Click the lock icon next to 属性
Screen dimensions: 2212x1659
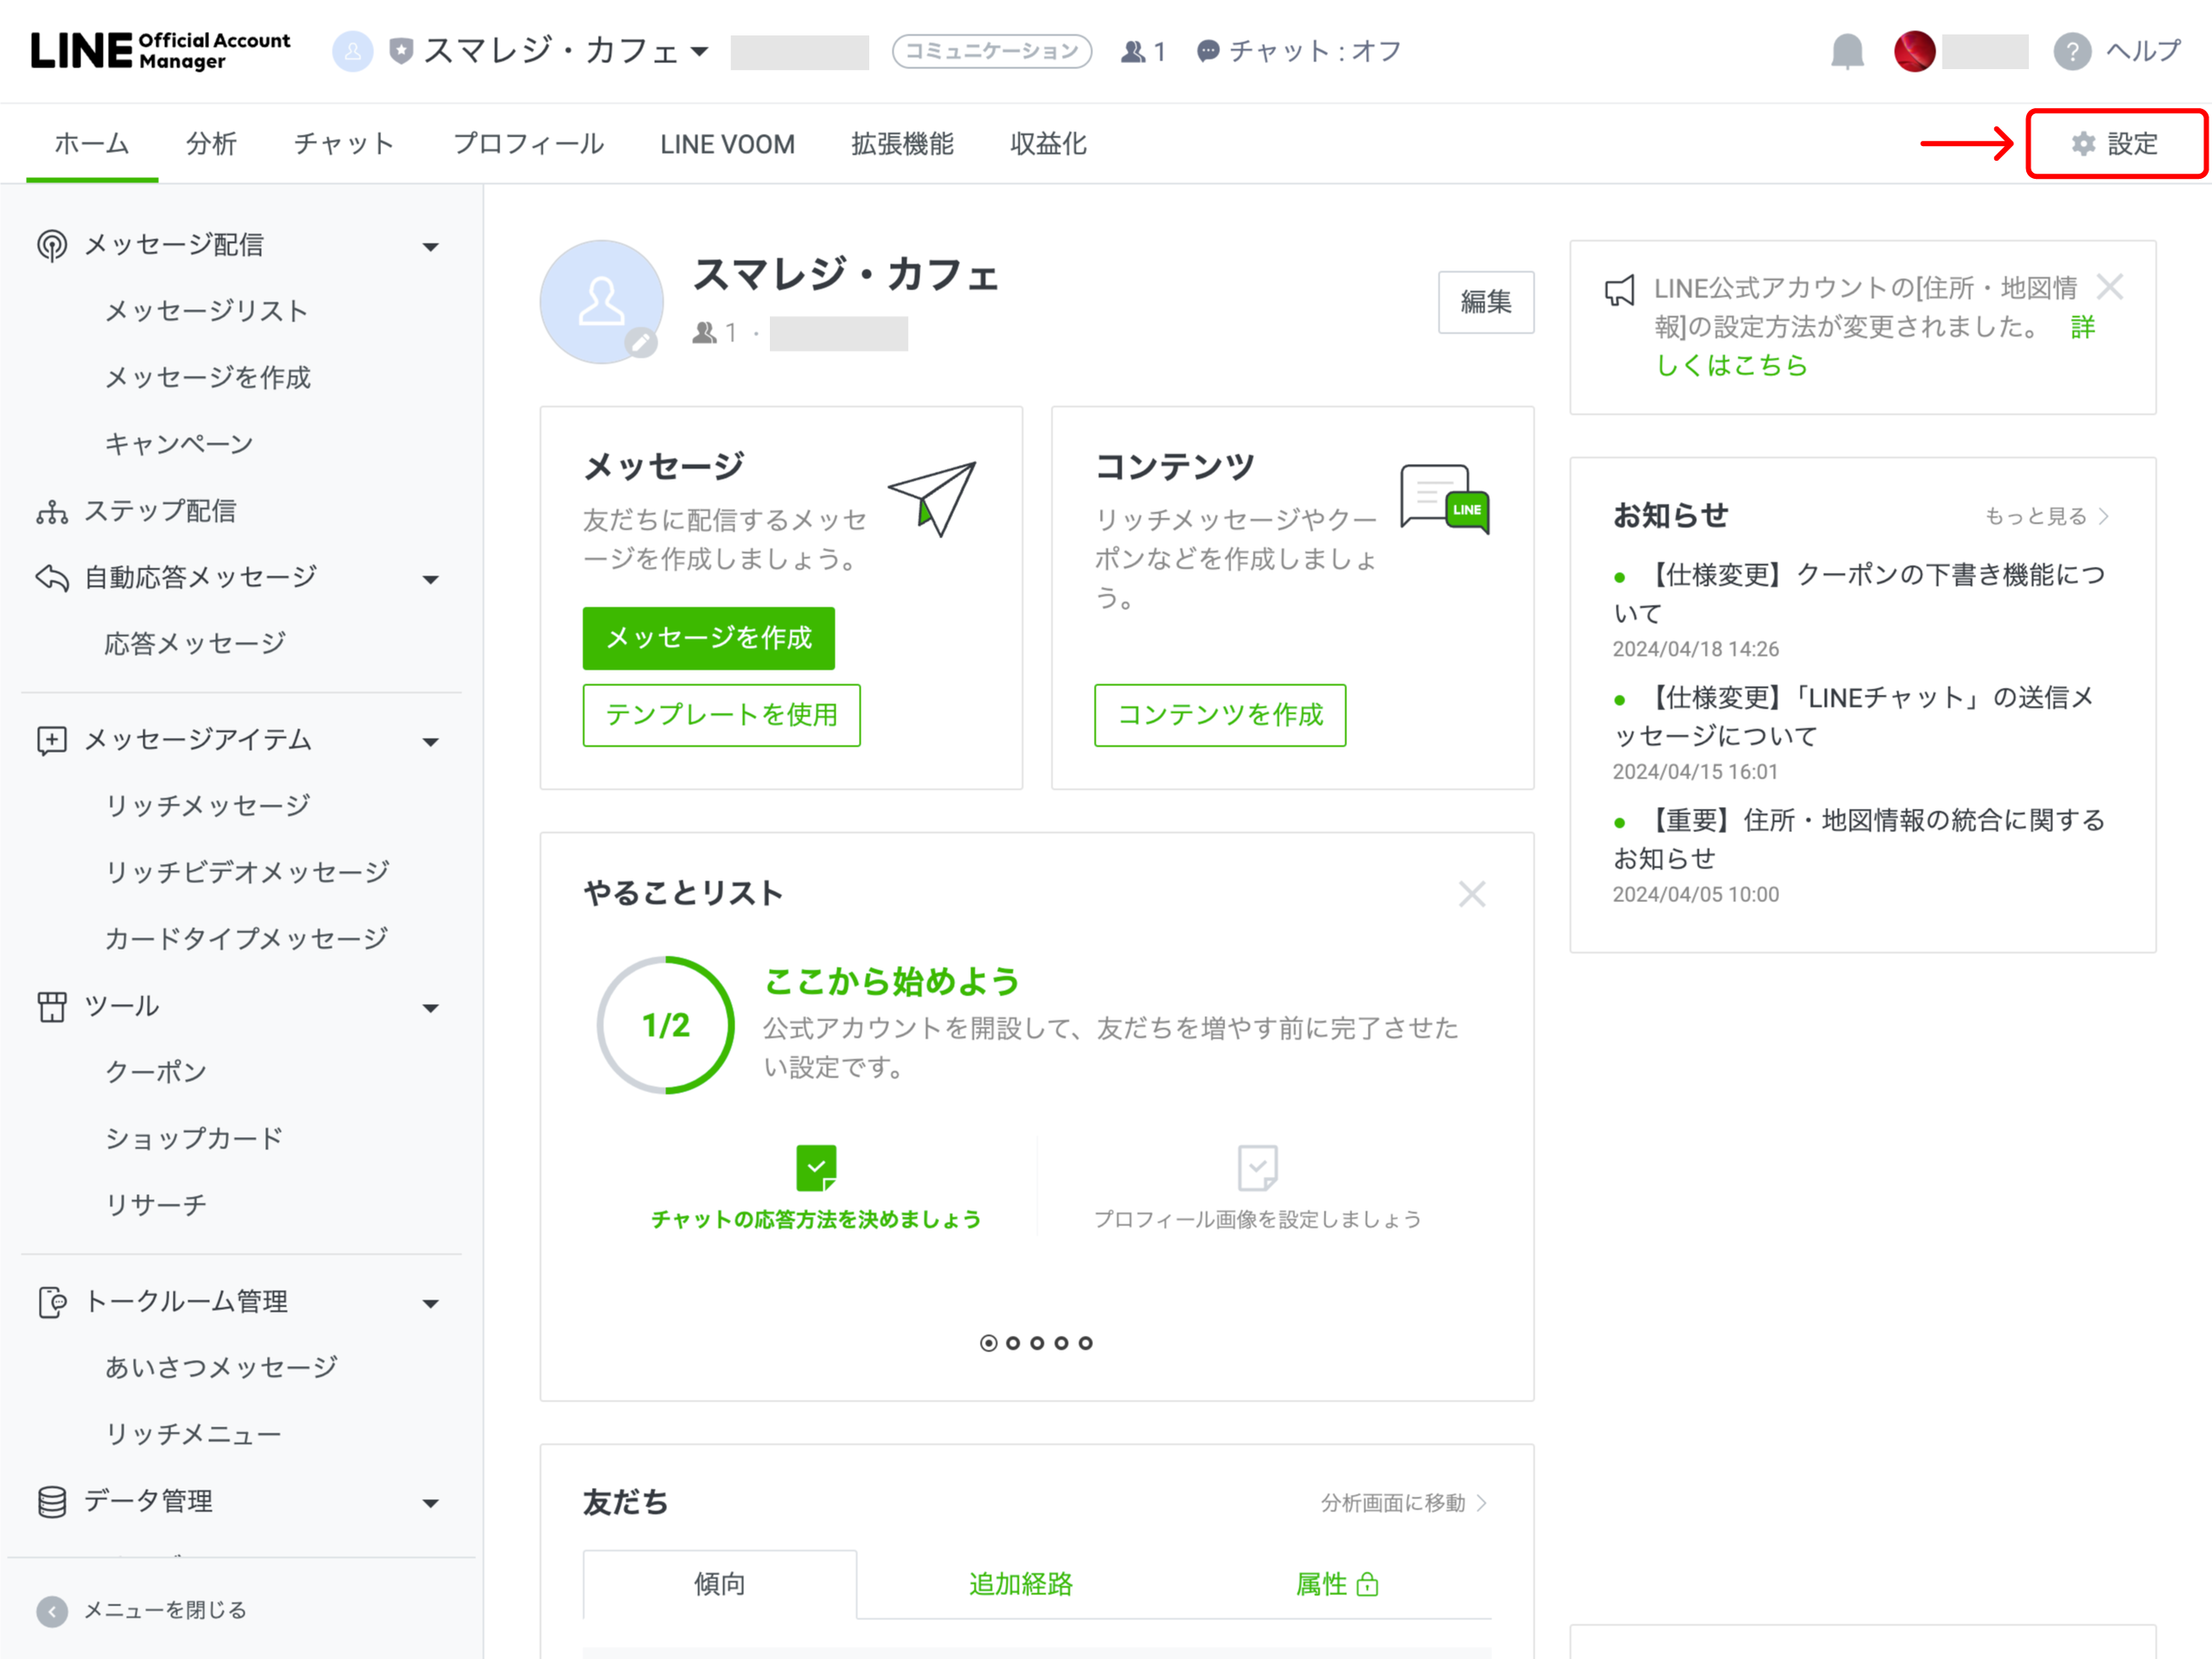tap(1367, 1584)
